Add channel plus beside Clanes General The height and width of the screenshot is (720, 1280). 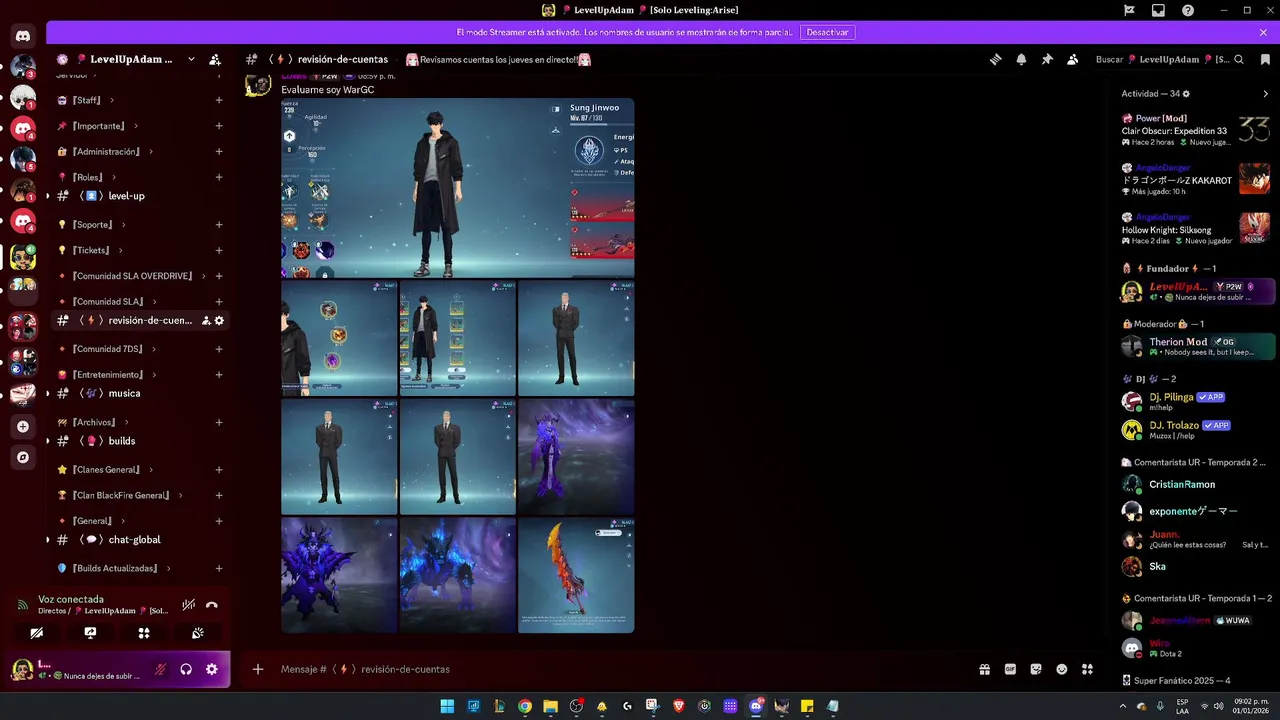(x=219, y=470)
